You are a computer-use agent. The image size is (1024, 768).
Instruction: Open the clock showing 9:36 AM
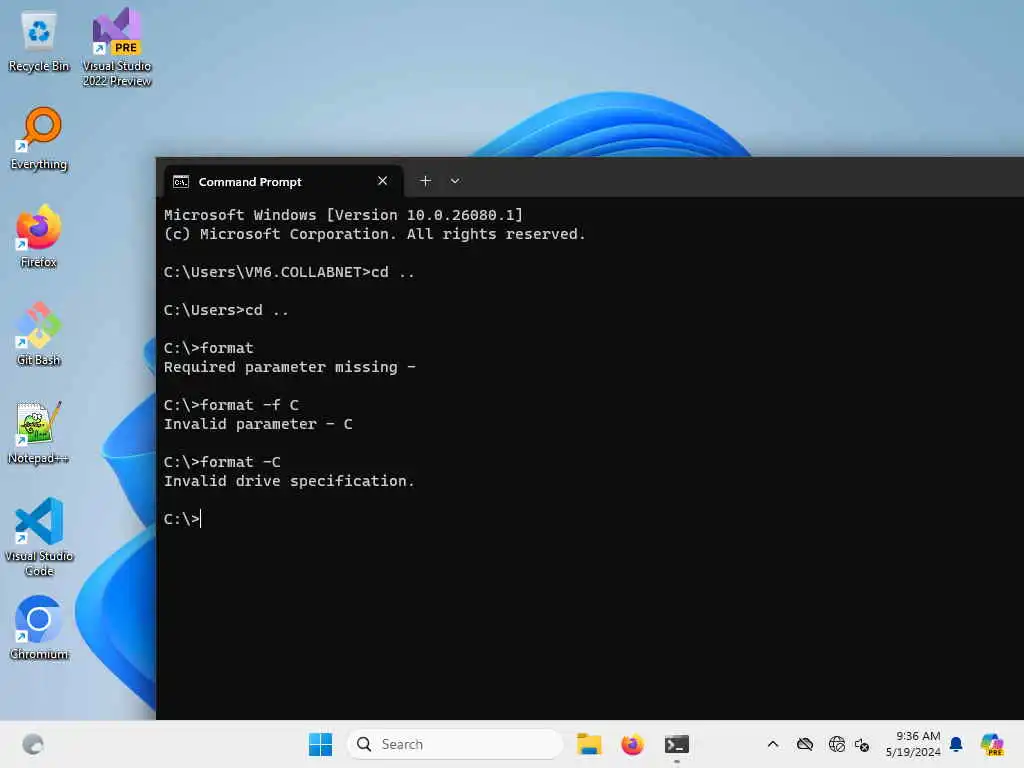[913, 744]
